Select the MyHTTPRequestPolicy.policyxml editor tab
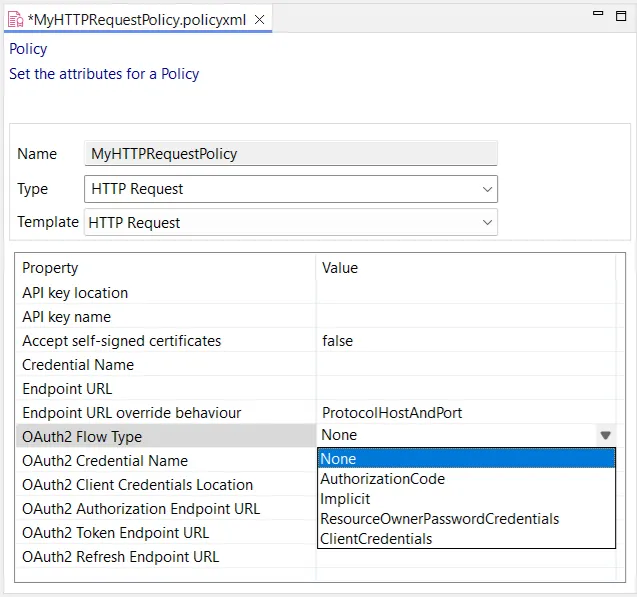 click(x=137, y=19)
